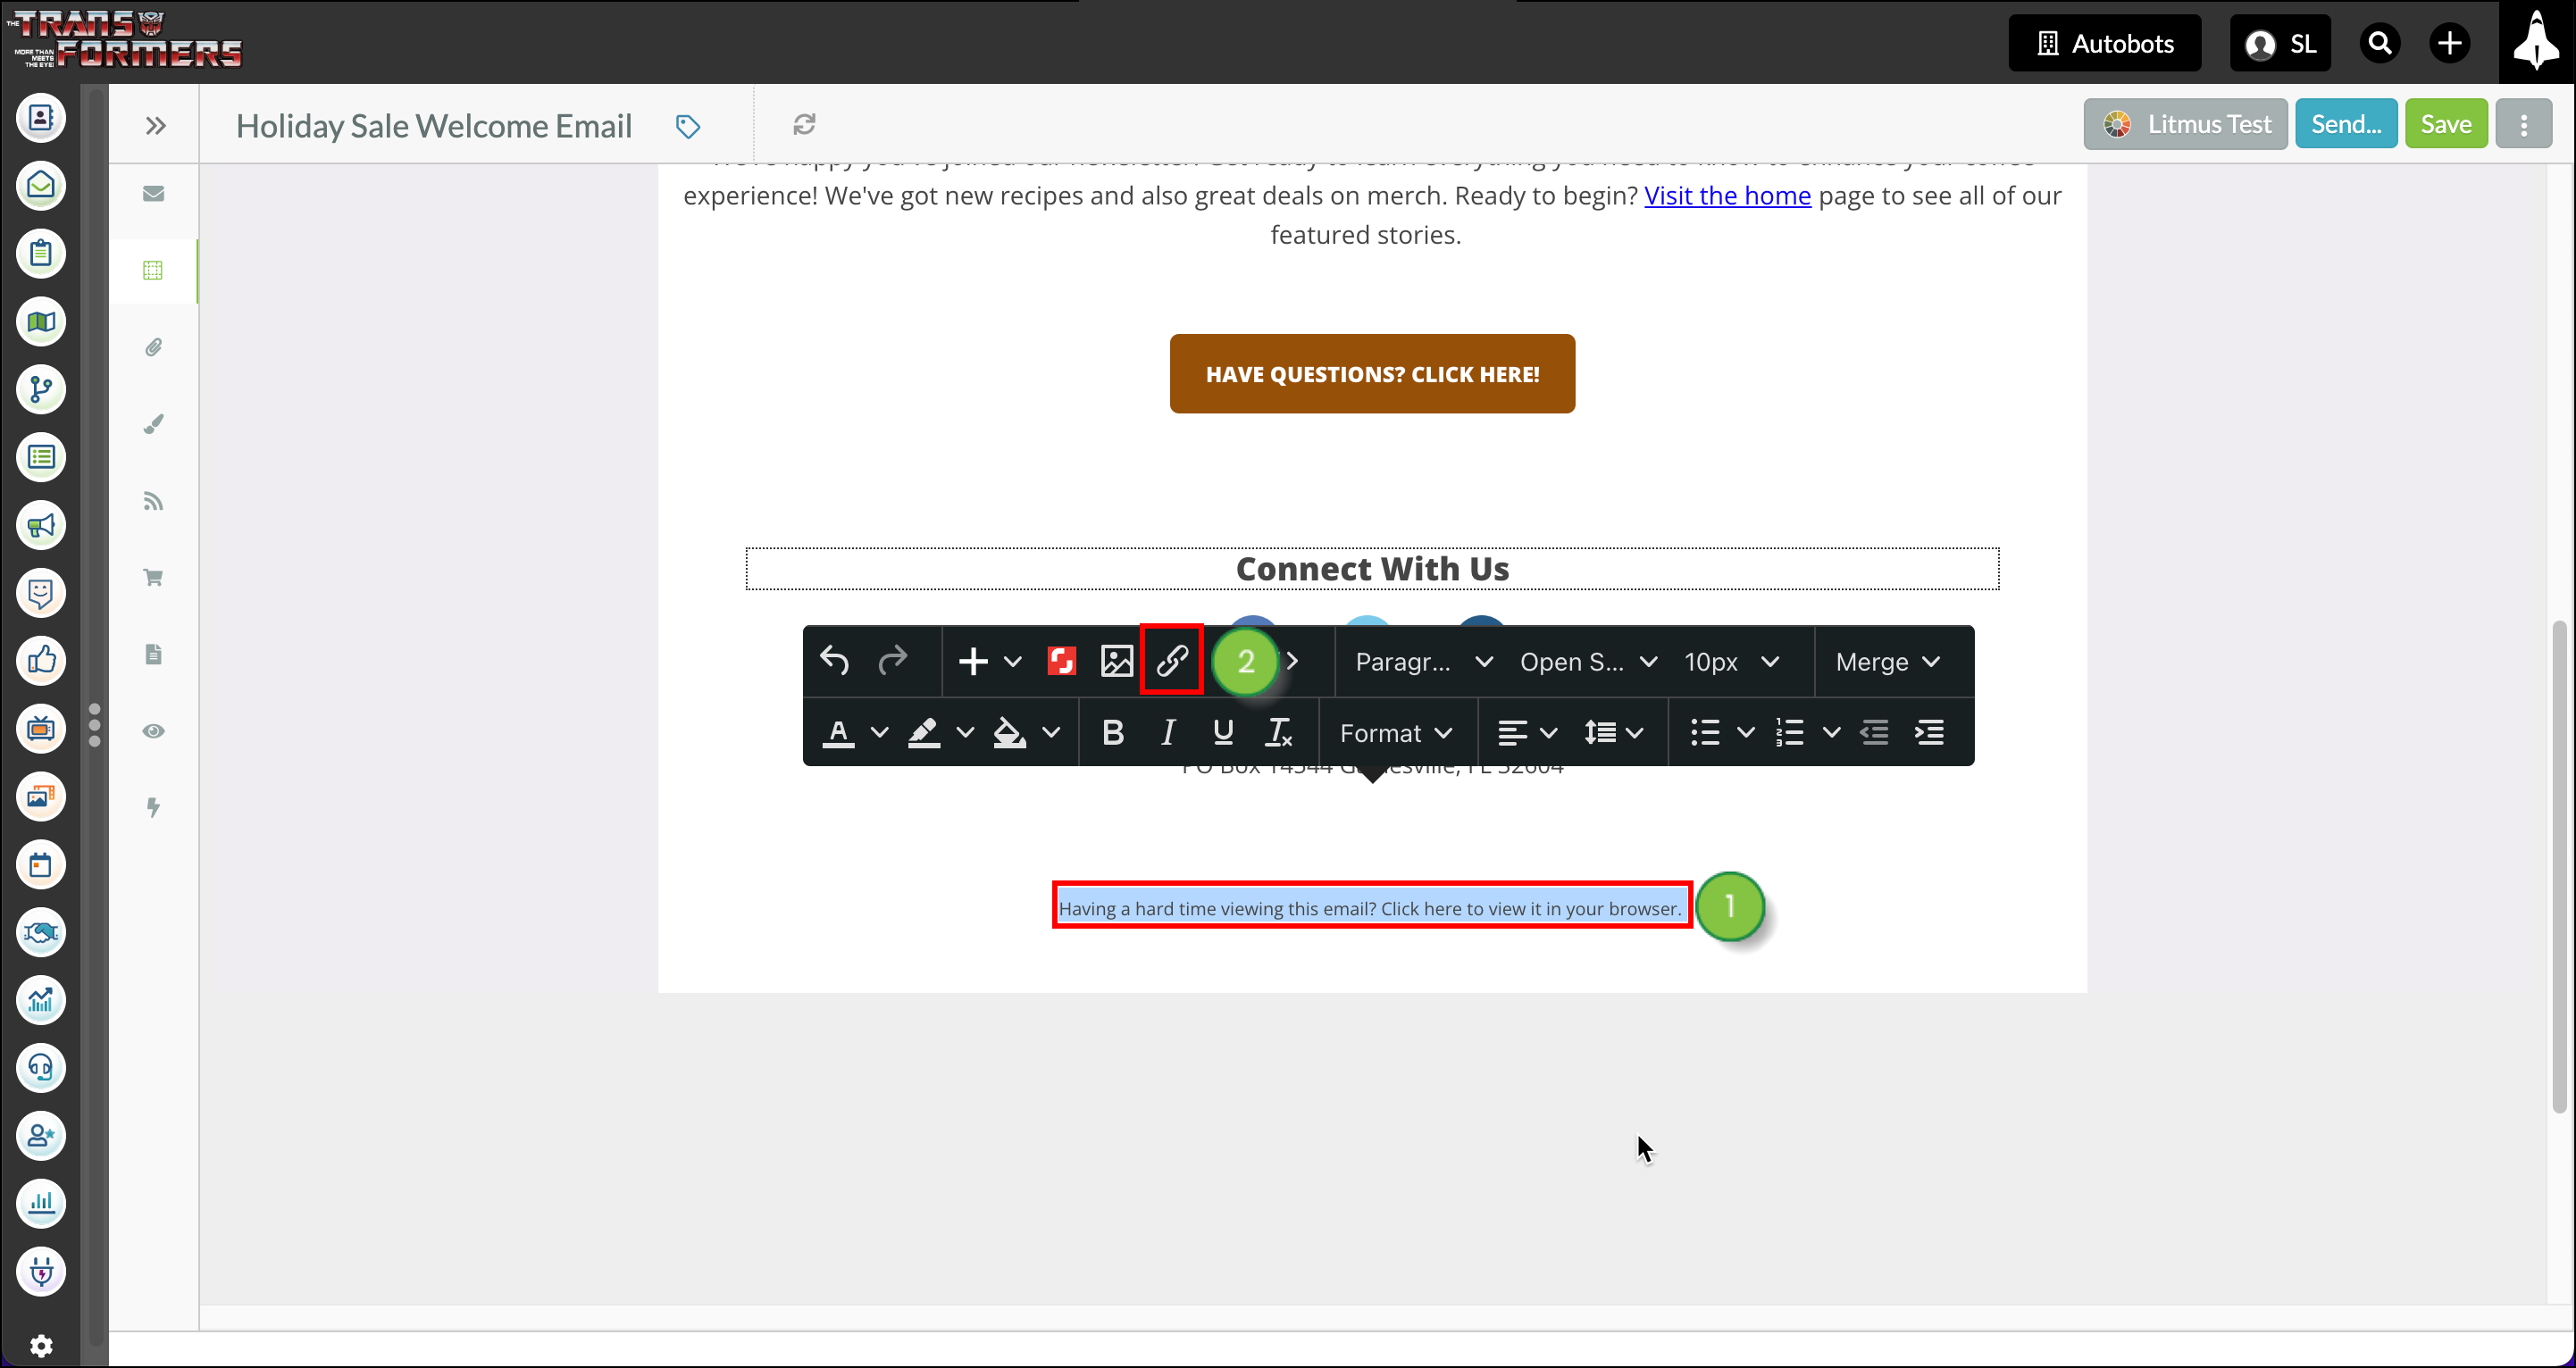Open the Paragraph style dropdown
Image resolution: width=2576 pixels, height=1368 pixels.
(x=1424, y=662)
